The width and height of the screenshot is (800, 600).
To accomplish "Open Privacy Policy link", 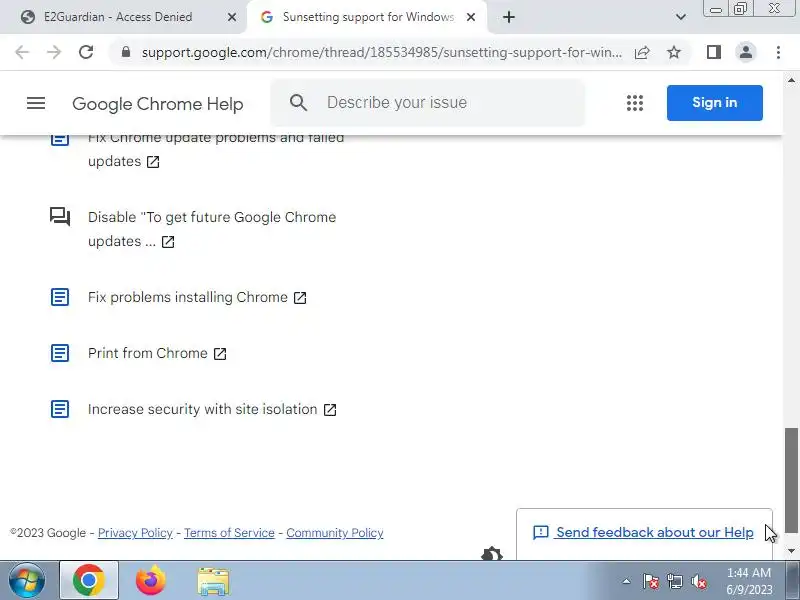I will 135,533.
